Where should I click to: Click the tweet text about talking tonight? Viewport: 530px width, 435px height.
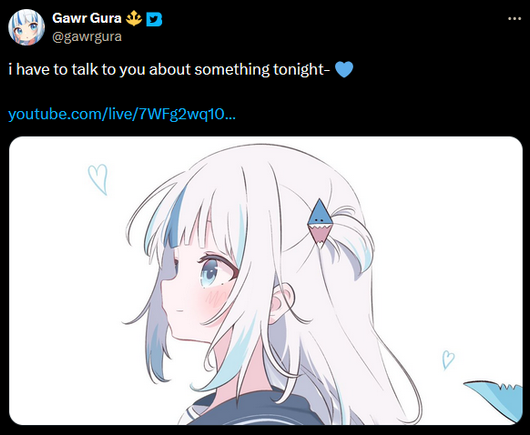(169, 70)
